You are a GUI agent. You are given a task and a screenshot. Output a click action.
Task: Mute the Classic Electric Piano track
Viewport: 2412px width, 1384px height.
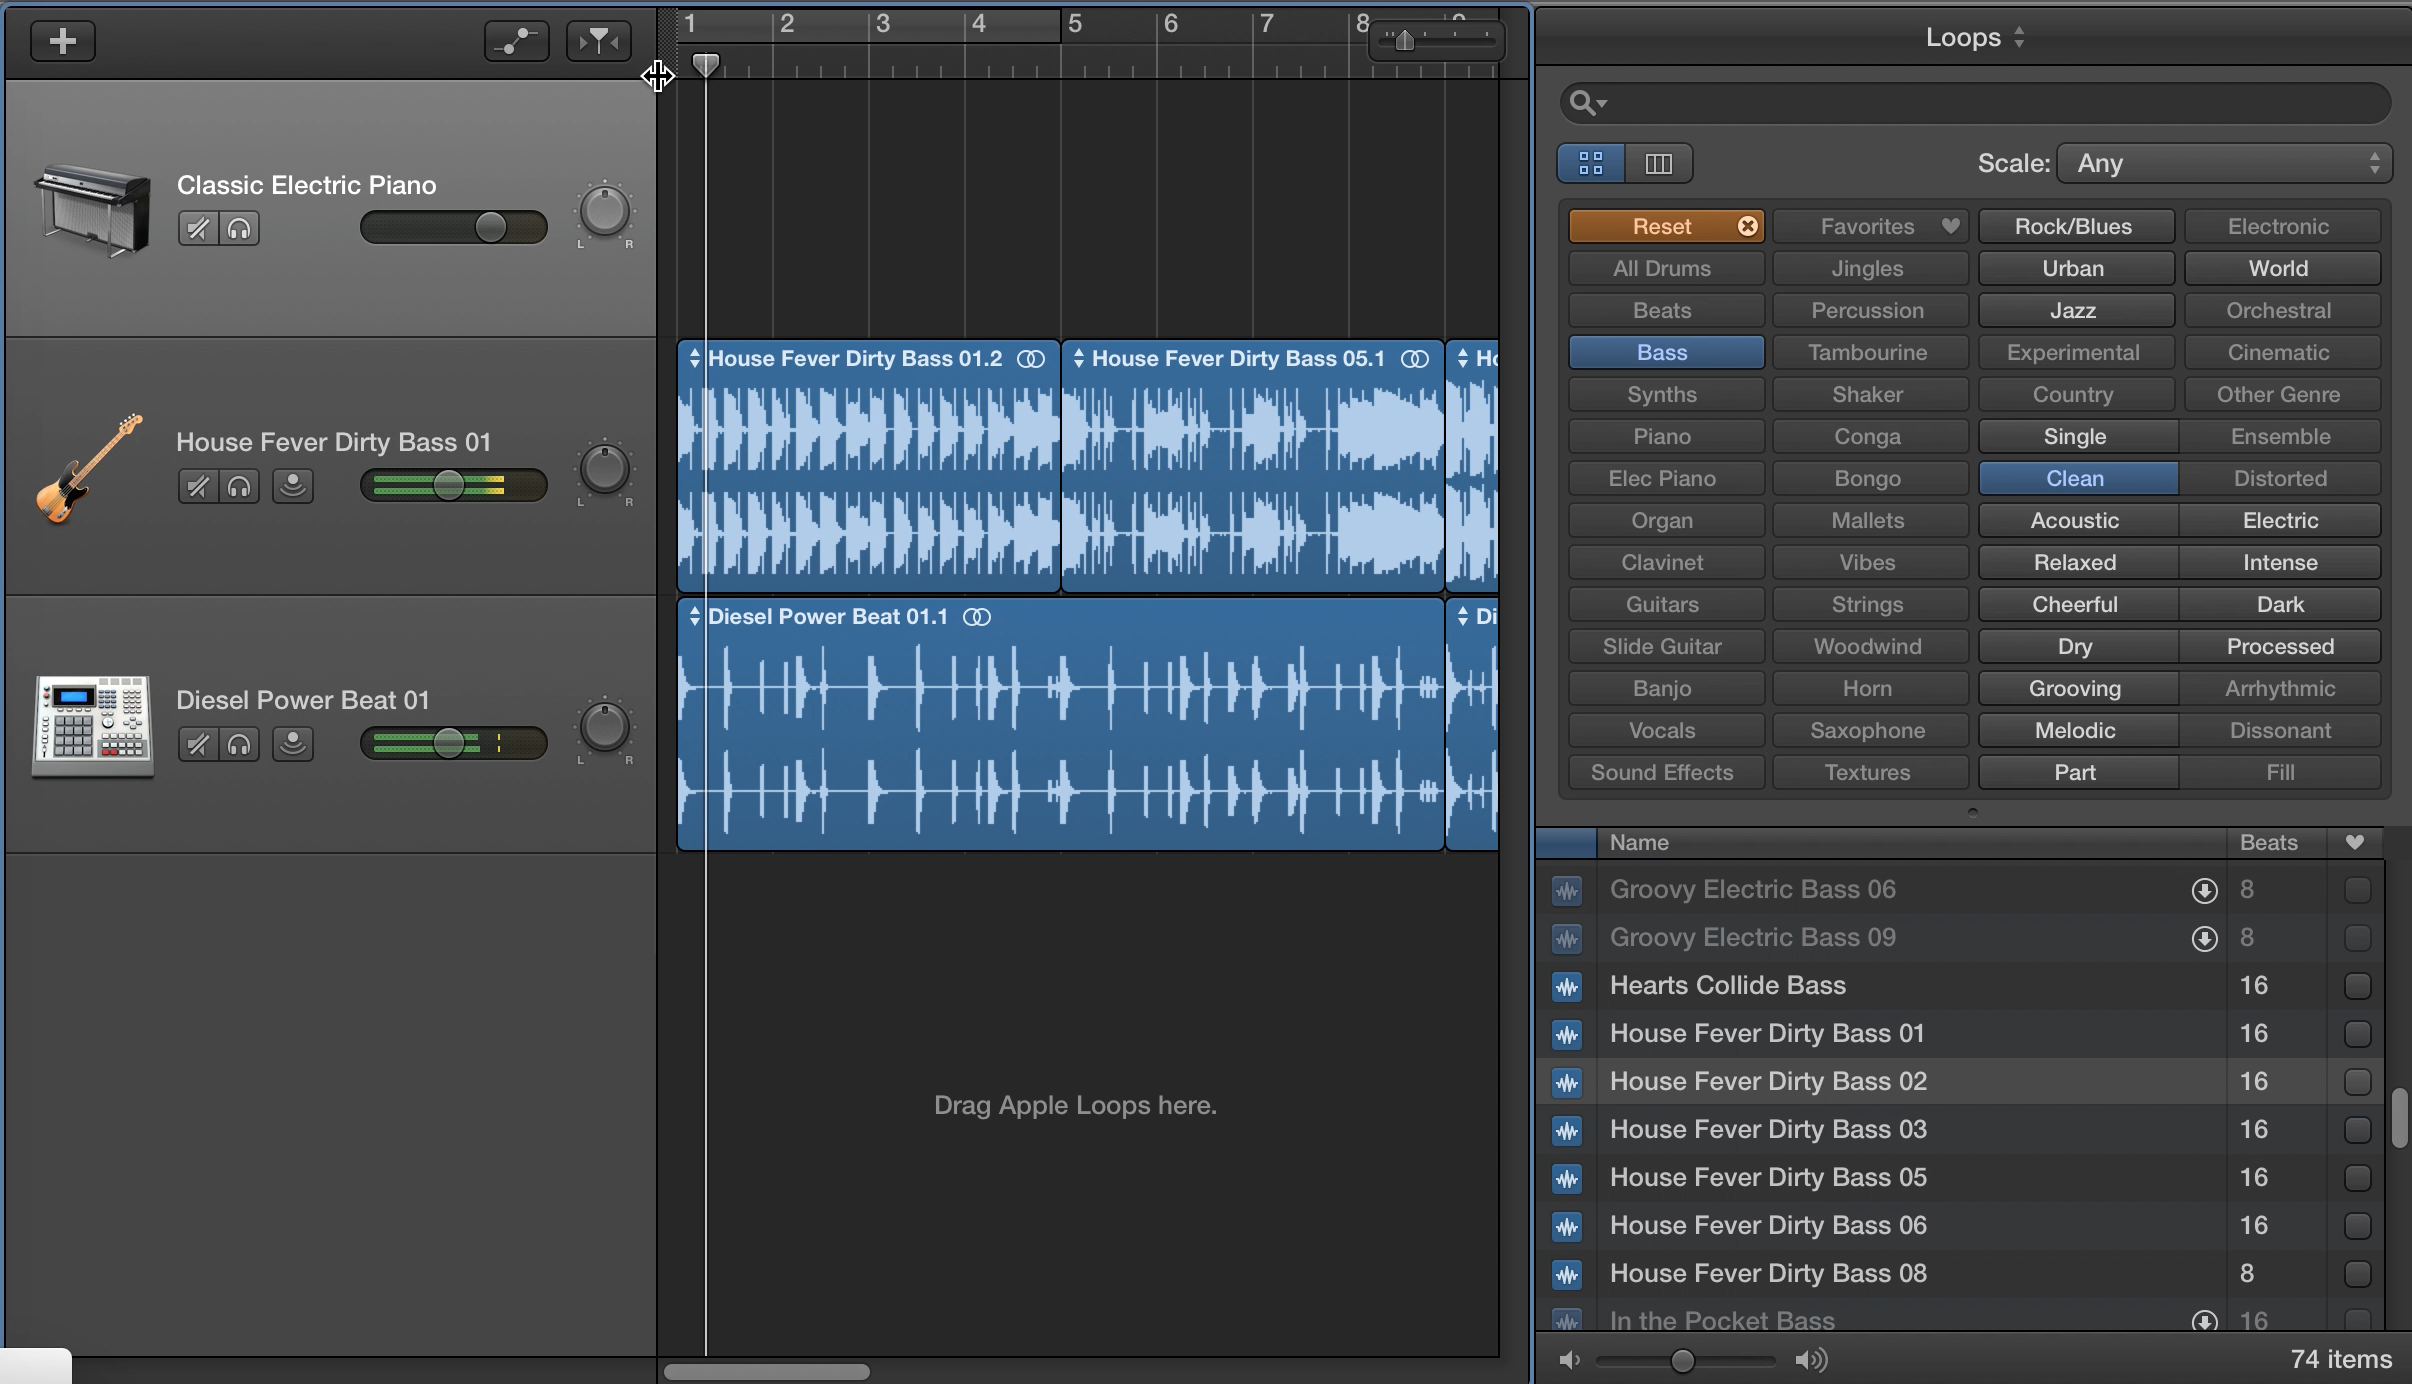[x=198, y=229]
